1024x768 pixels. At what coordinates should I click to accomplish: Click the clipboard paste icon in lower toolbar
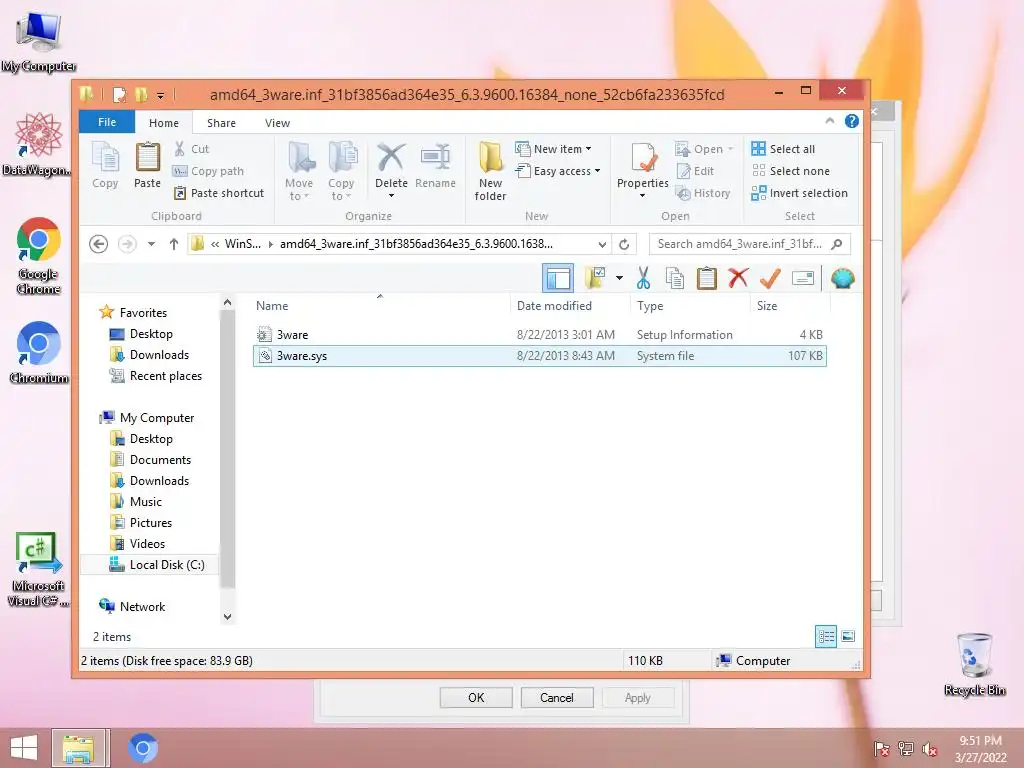707,278
